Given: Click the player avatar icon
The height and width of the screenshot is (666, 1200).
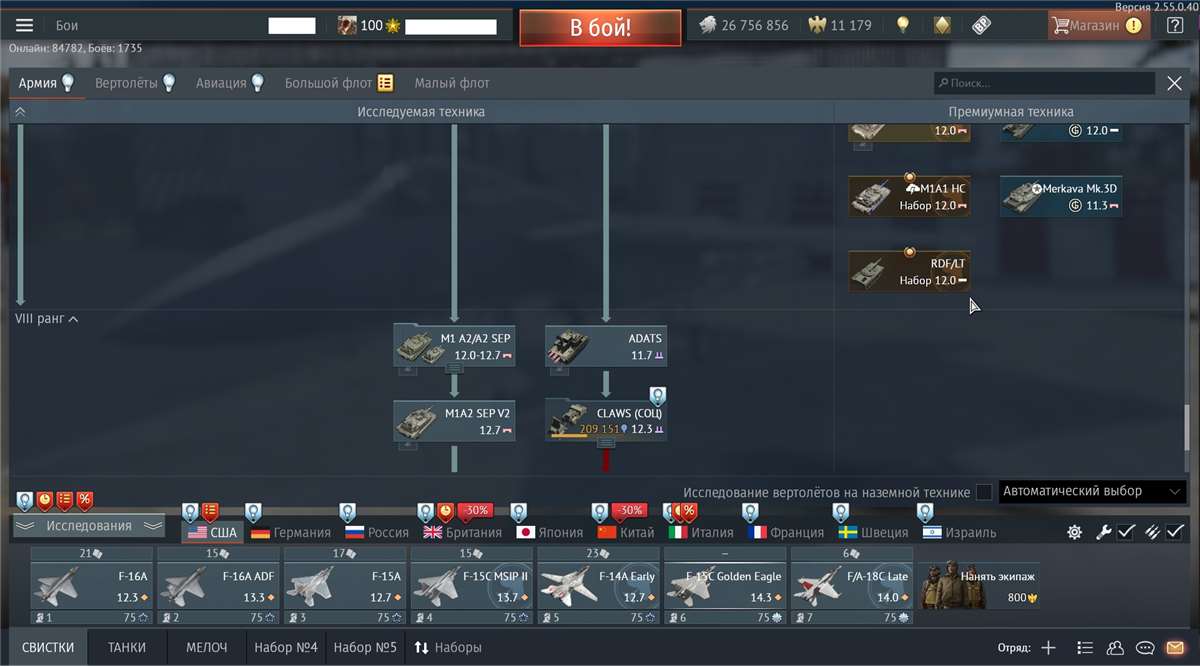Looking at the screenshot, I should tap(348, 26).
